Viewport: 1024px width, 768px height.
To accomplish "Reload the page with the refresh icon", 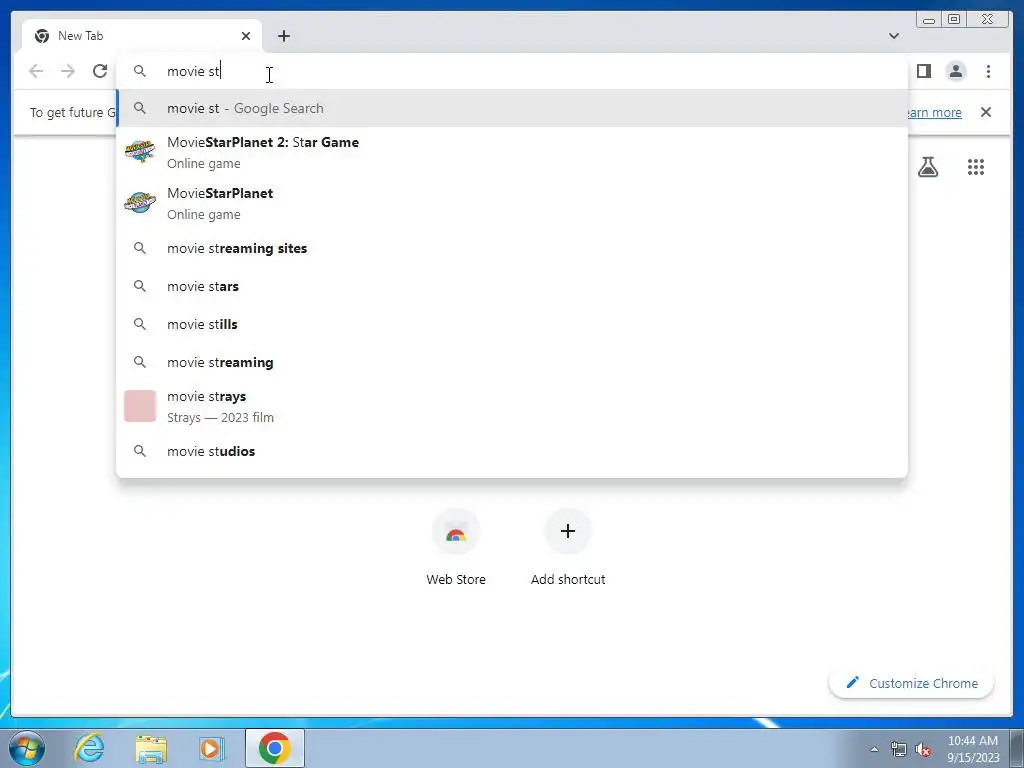I will [100, 71].
